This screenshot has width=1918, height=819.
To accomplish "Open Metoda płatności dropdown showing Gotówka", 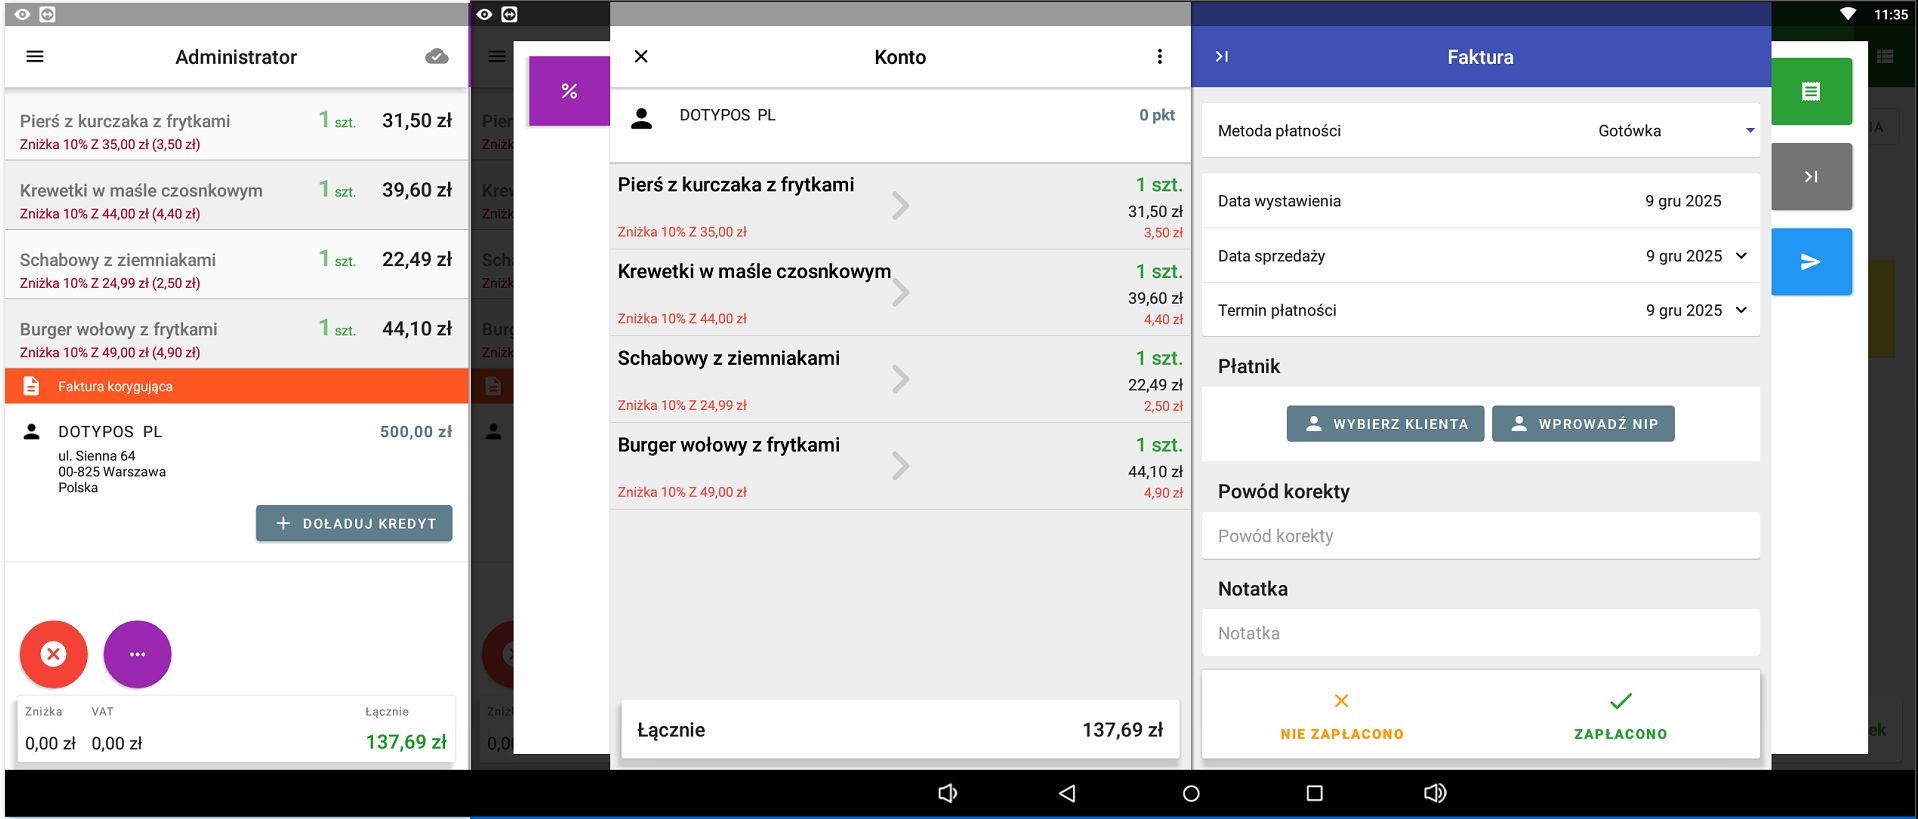I will tap(1675, 131).
